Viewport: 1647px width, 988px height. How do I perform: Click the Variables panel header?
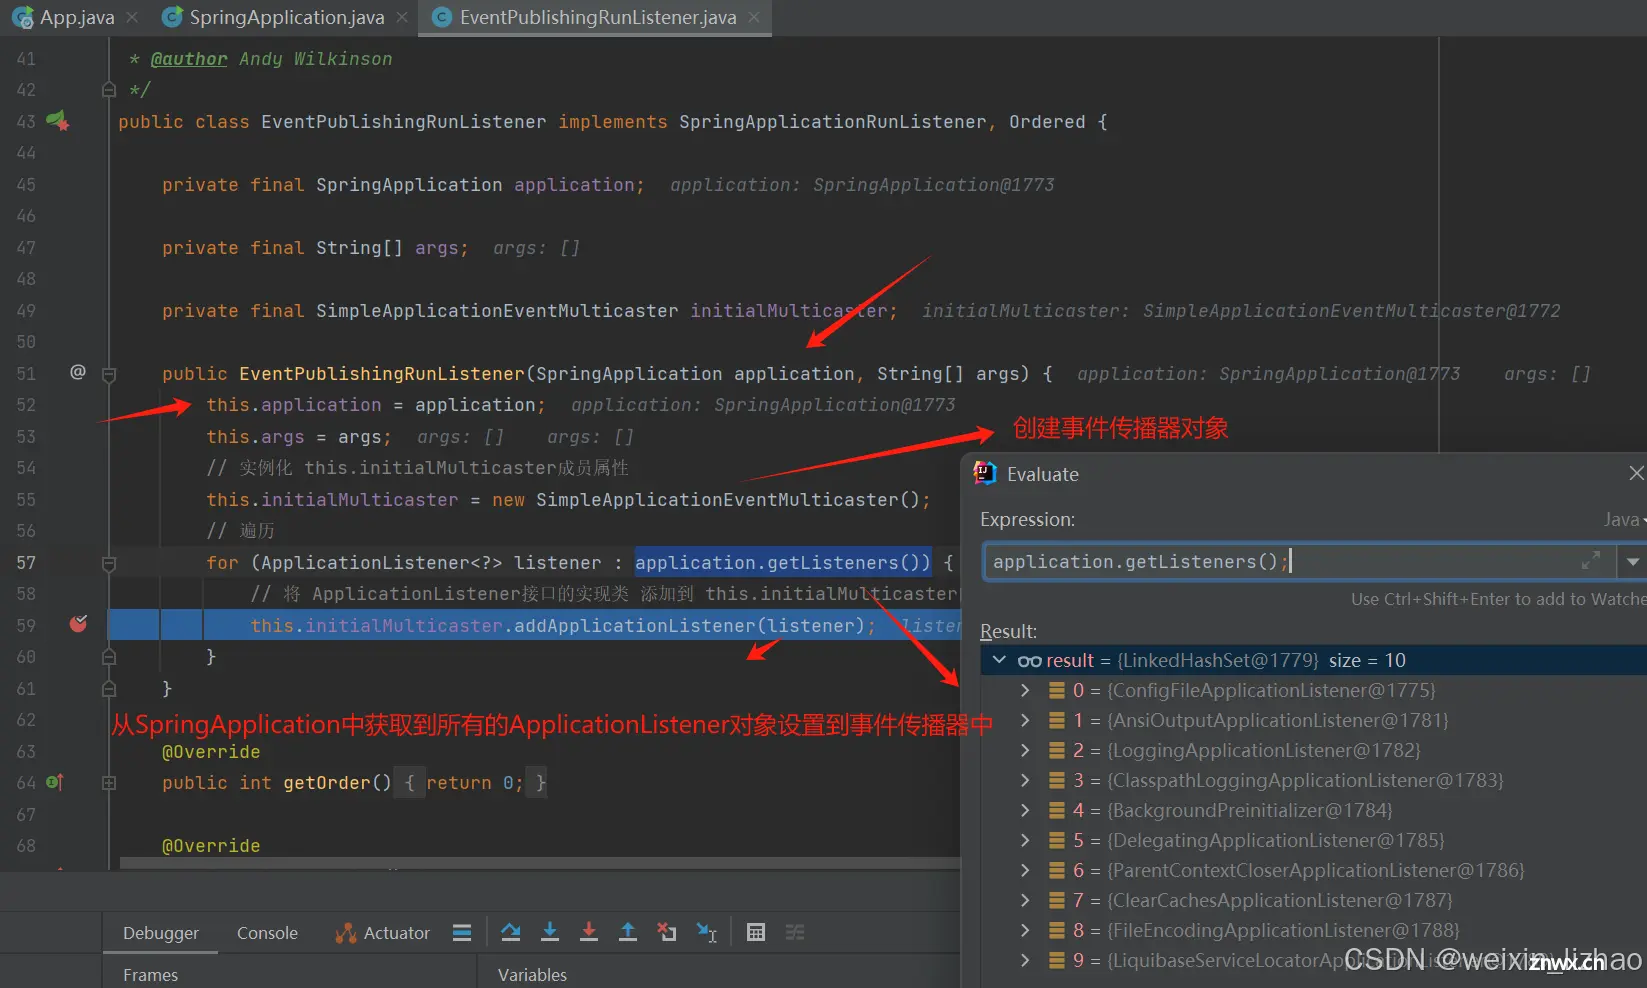(x=532, y=974)
